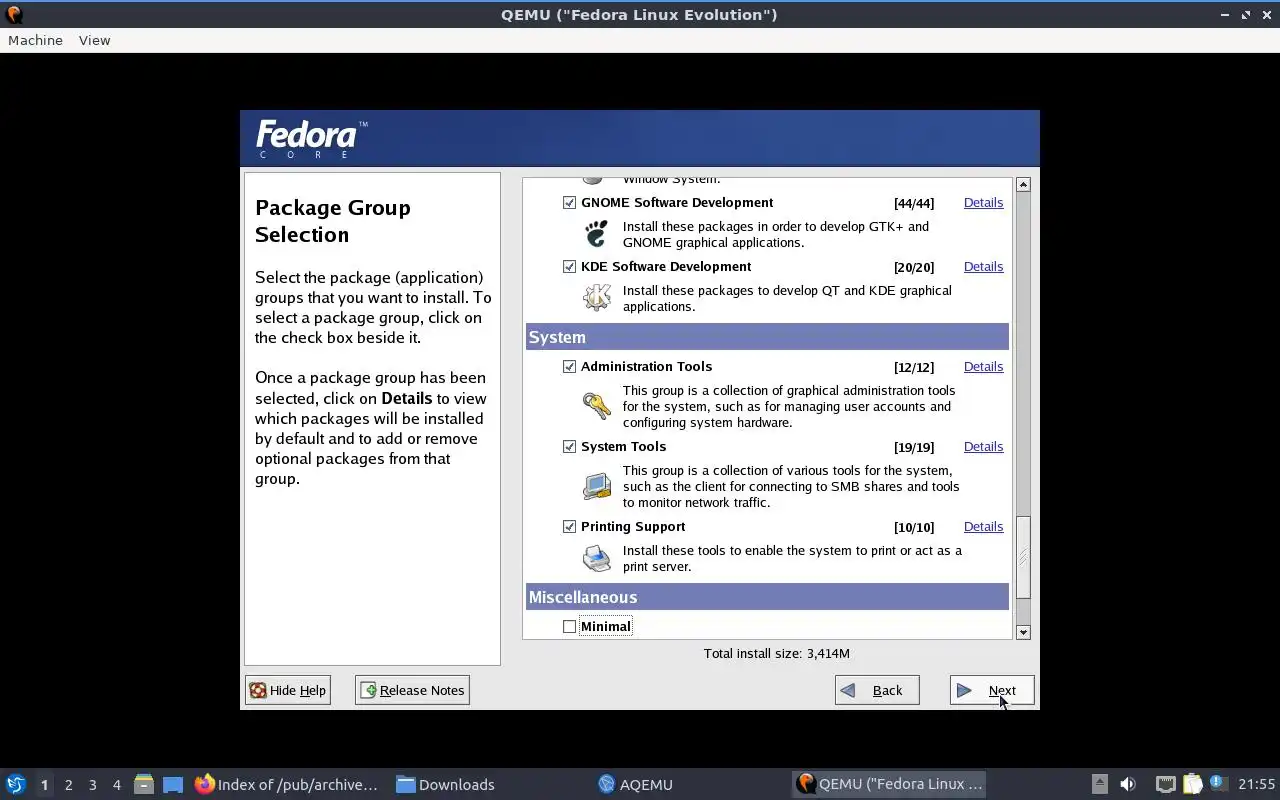Open Details for GNOME Software Development
Screen dimensions: 1280x800
983,202
